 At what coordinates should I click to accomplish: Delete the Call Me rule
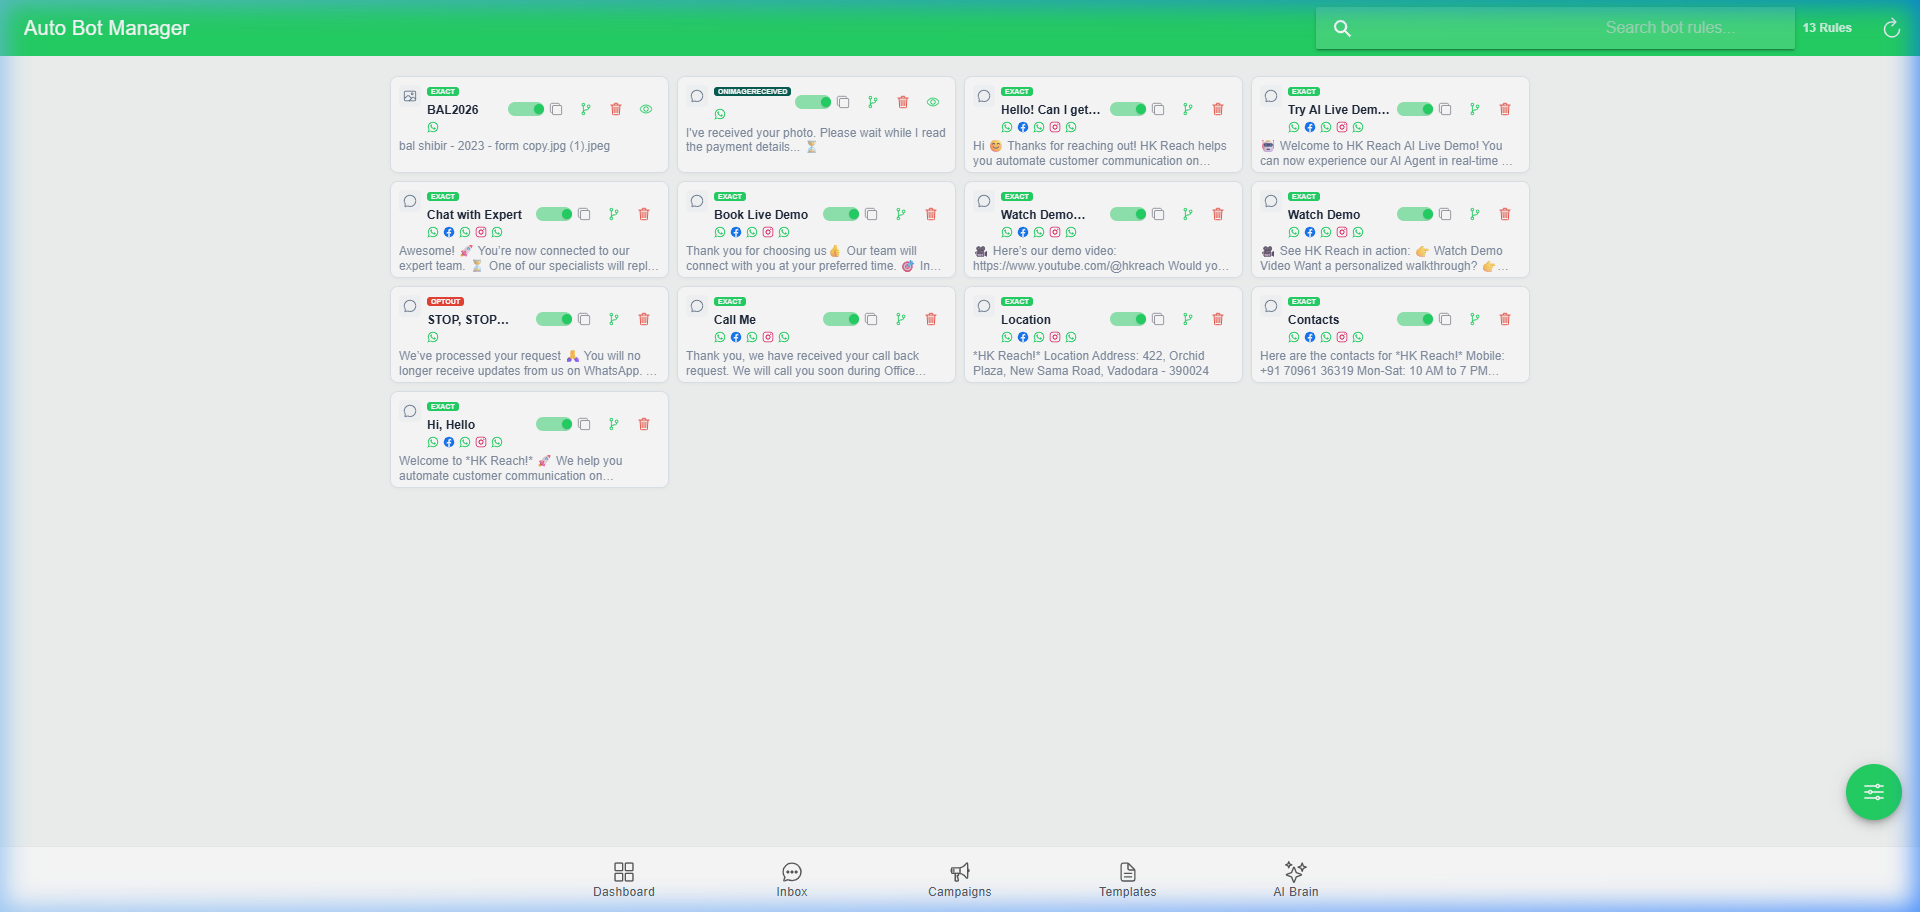coord(931,319)
